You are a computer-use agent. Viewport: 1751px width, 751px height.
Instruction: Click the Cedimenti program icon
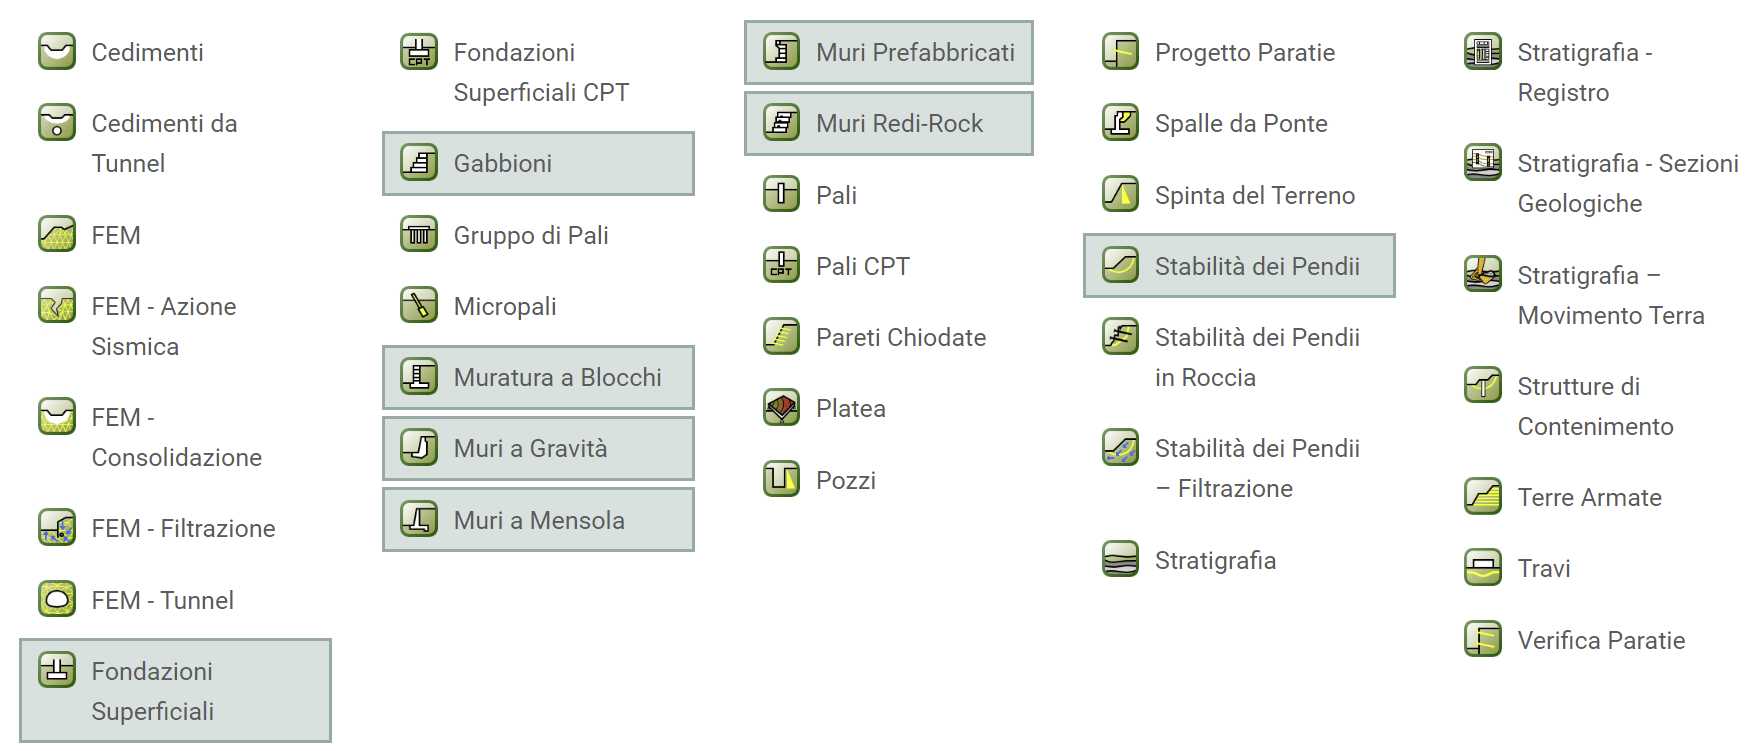[57, 51]
